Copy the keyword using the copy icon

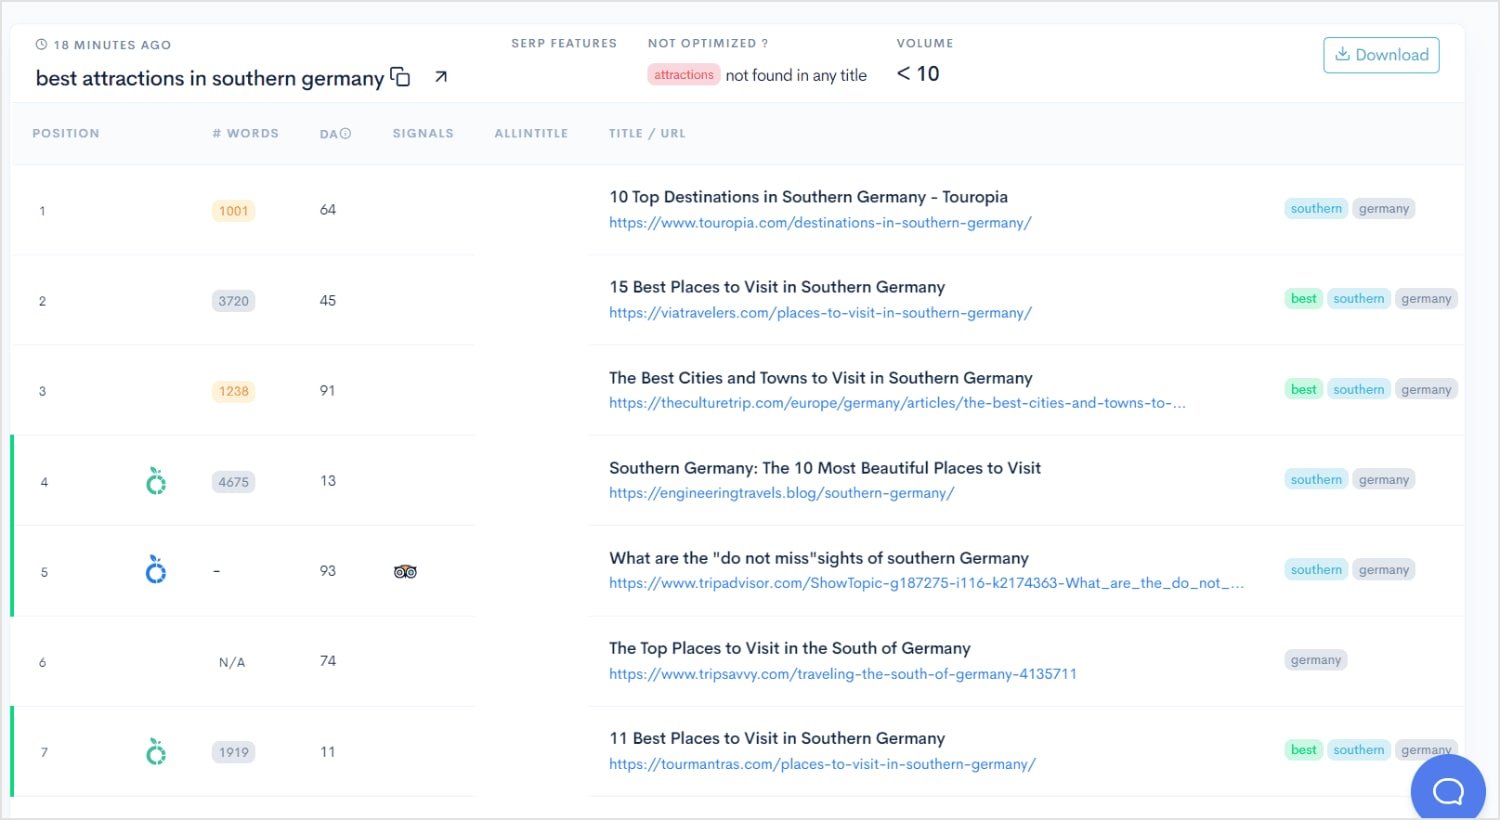400,77
